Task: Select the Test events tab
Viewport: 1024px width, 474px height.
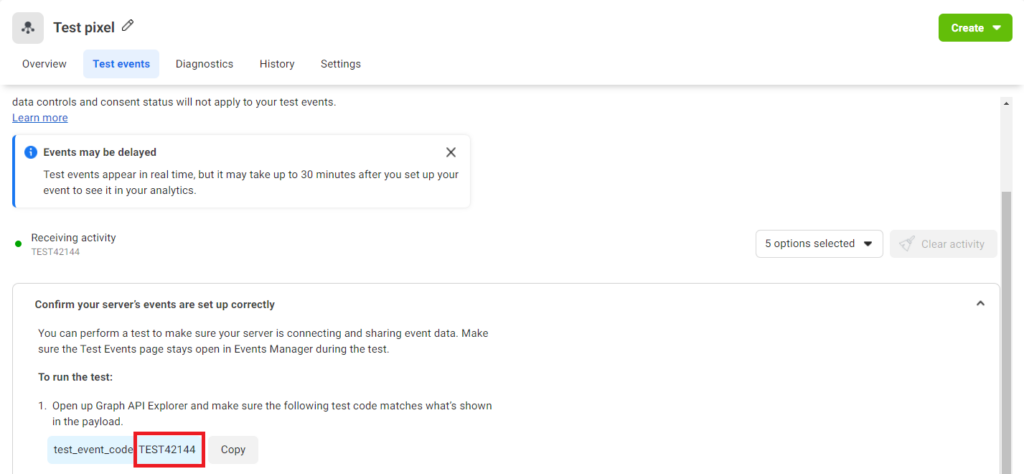Action: tap(121, 64)
